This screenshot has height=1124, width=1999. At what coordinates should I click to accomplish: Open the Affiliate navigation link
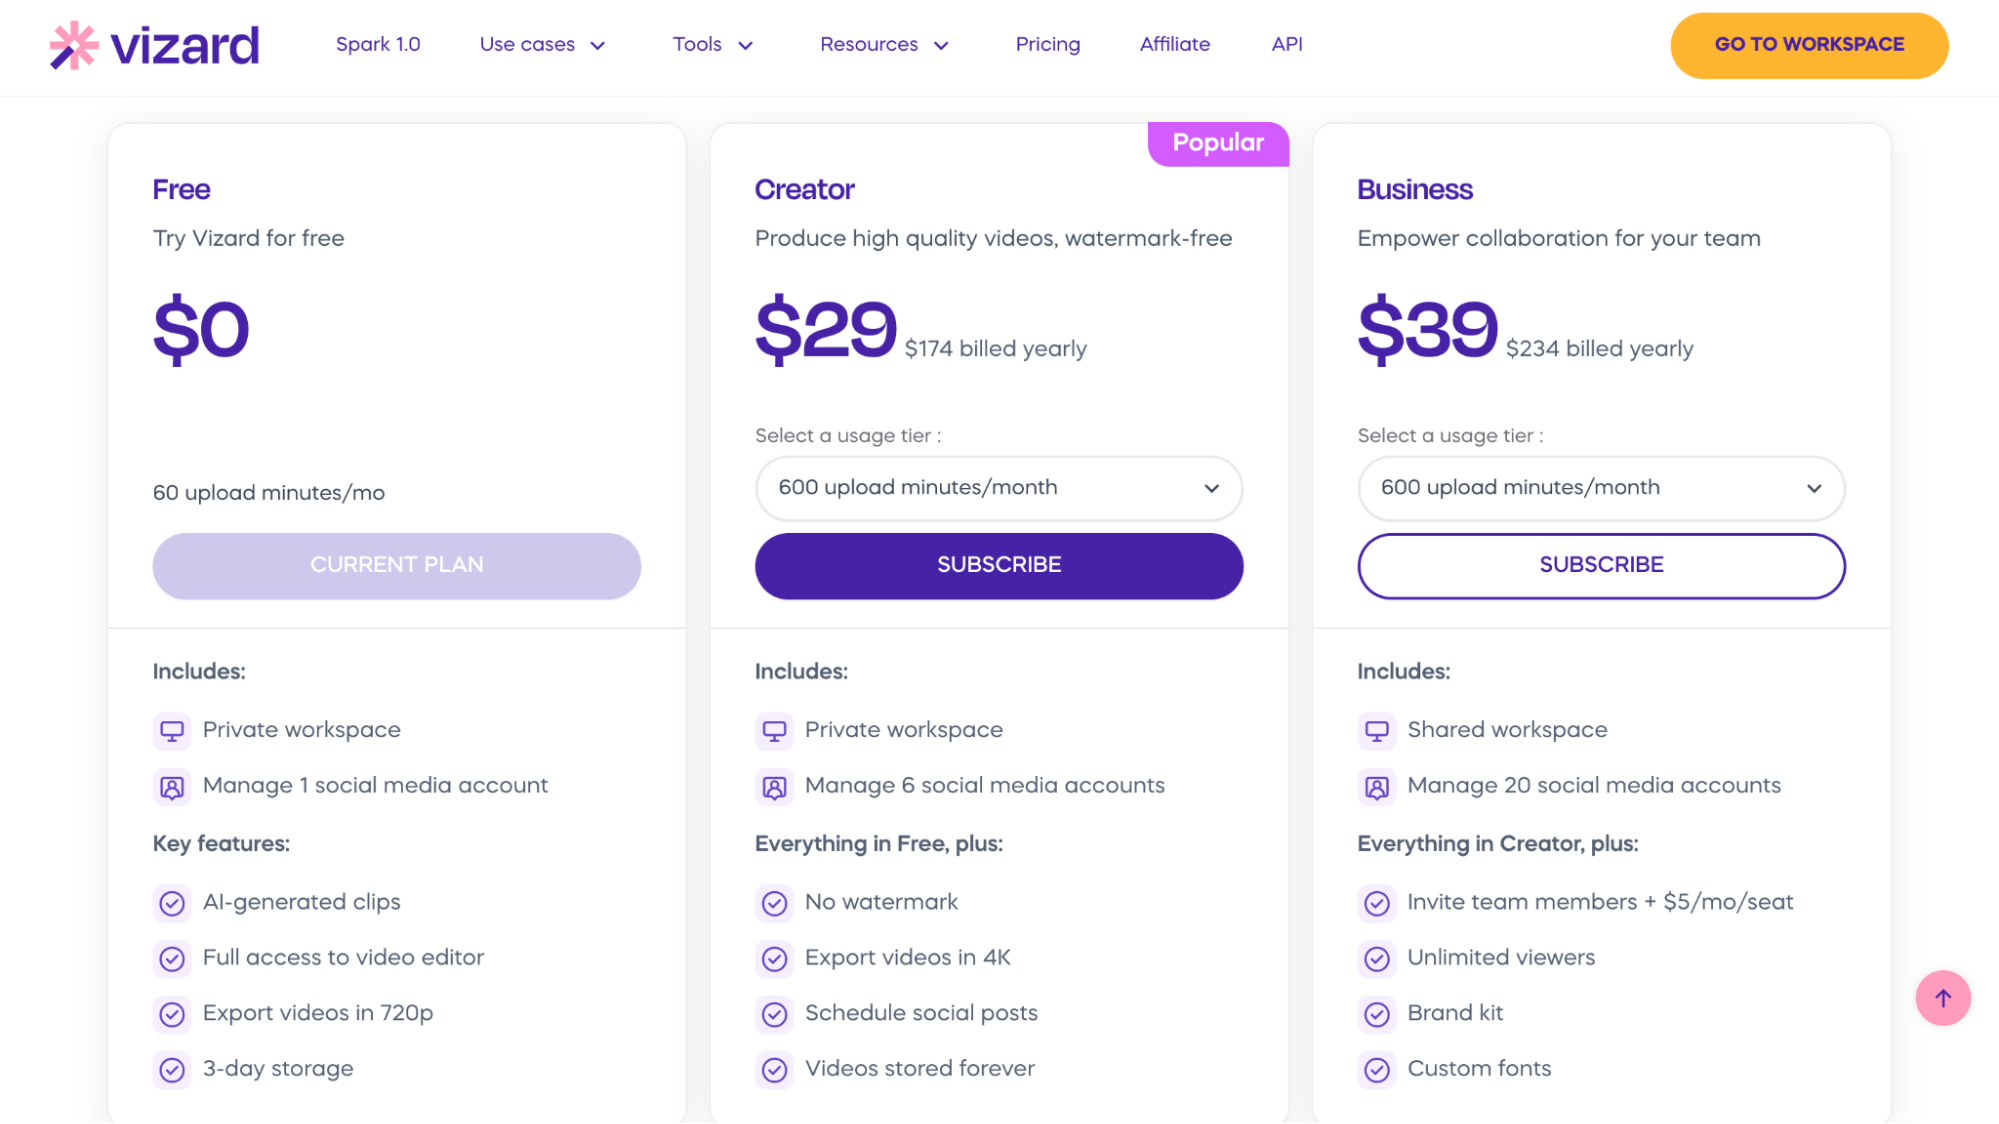1174,45
